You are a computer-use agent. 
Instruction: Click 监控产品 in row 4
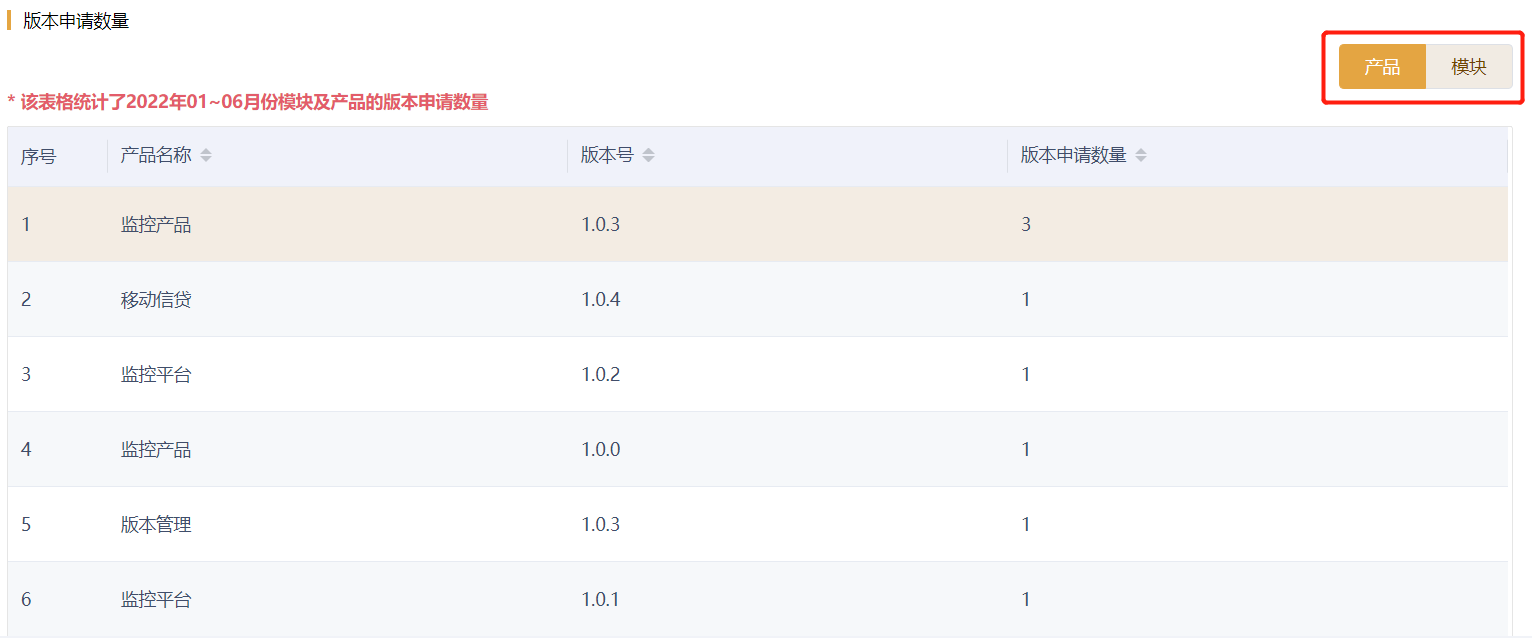click(156, 450)
